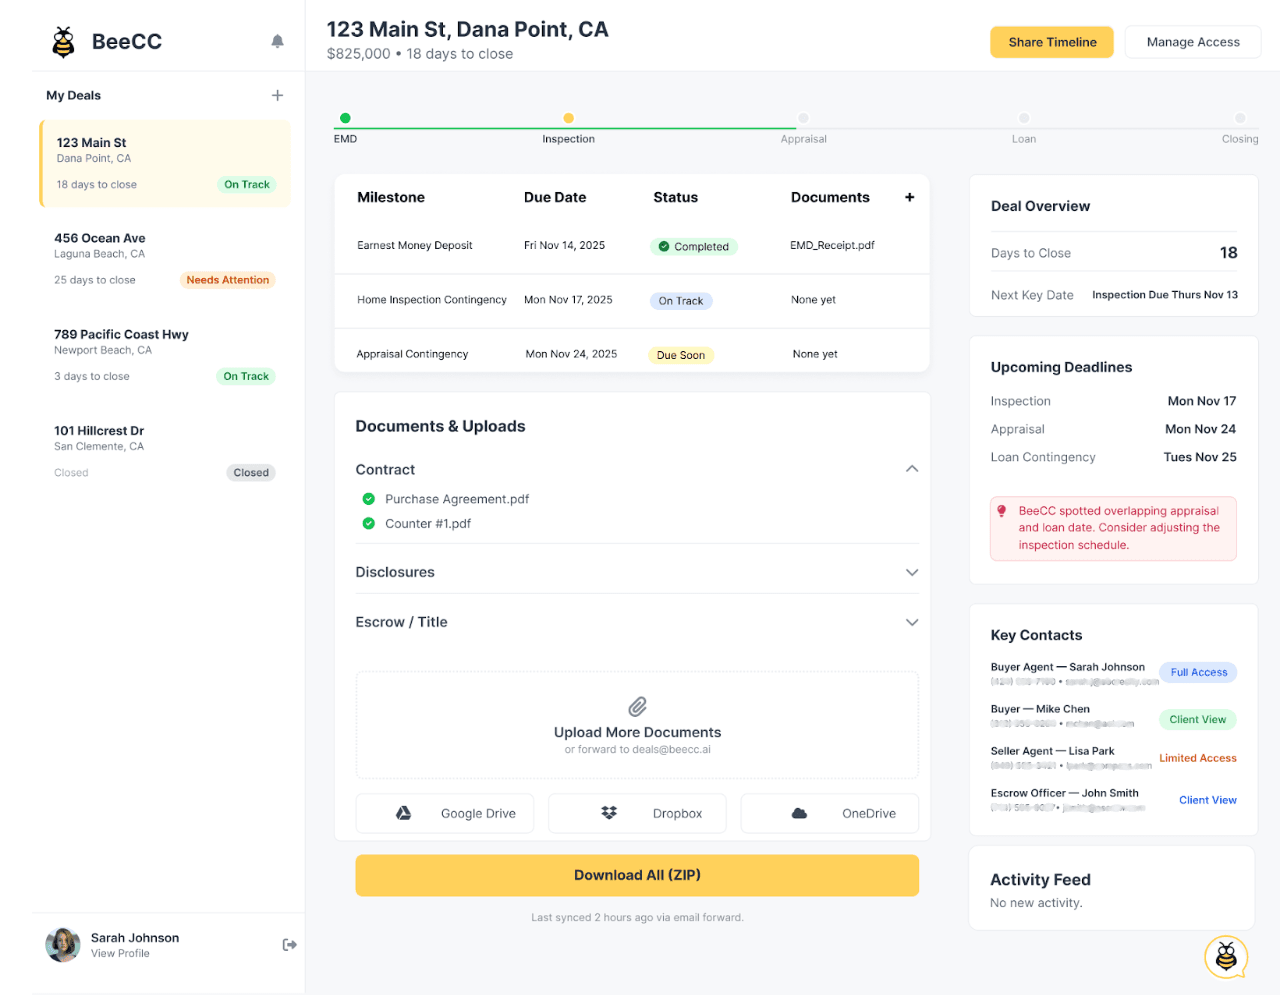Connect Dropbox for uploads
The height and width of the screenshot is (1006, 1280).
[637, 813]
